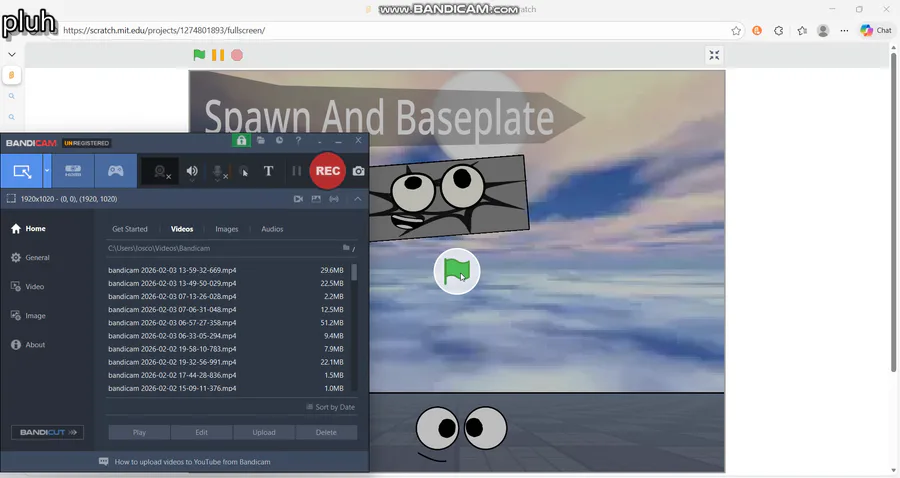Click Play button in Bandicam
The width and height of the screenshot is (900, 478).
(139, 433)
